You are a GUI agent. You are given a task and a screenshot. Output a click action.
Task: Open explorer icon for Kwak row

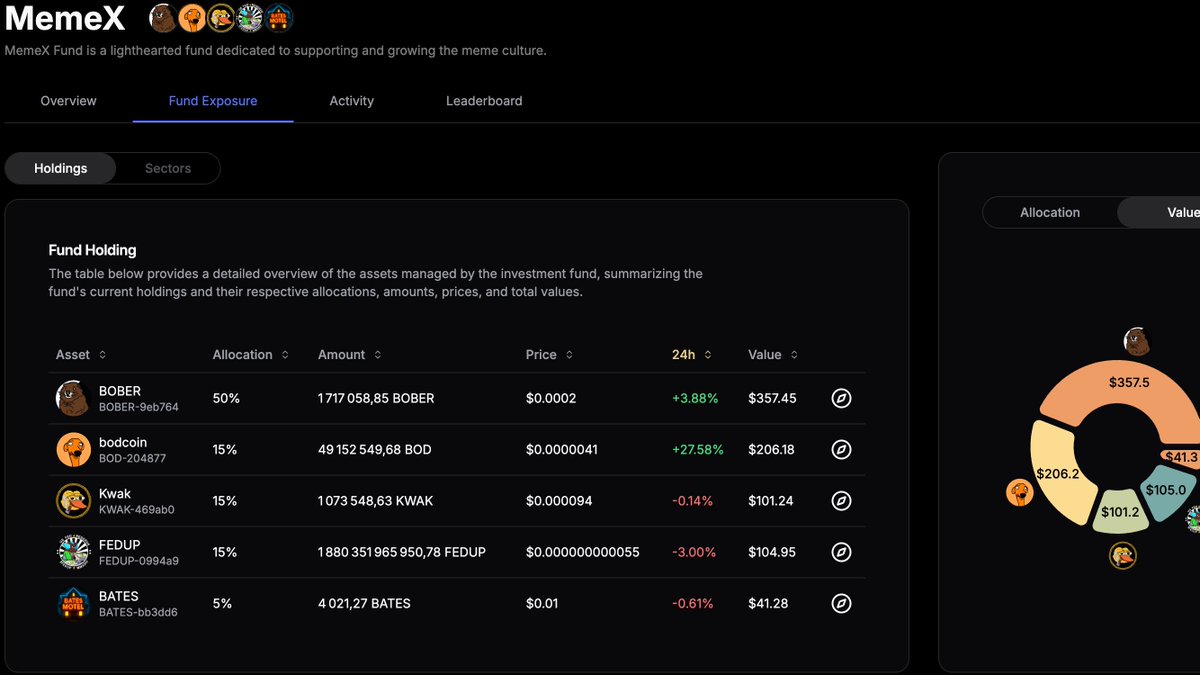[842, 501]
